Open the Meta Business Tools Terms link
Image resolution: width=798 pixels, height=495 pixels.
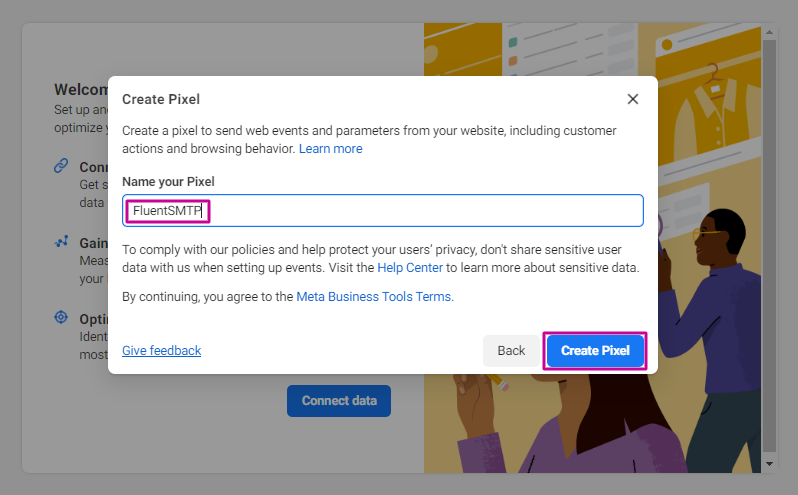[375, 297]
